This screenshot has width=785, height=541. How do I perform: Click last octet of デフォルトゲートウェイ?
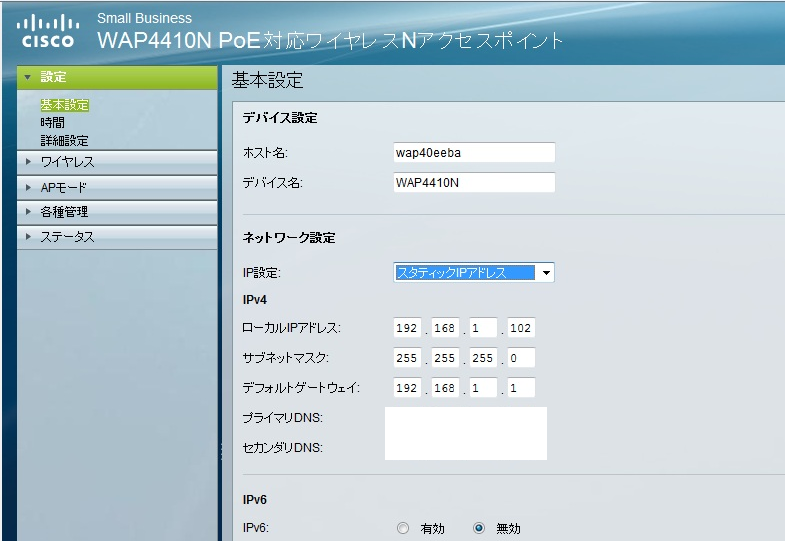click(521, 387)
